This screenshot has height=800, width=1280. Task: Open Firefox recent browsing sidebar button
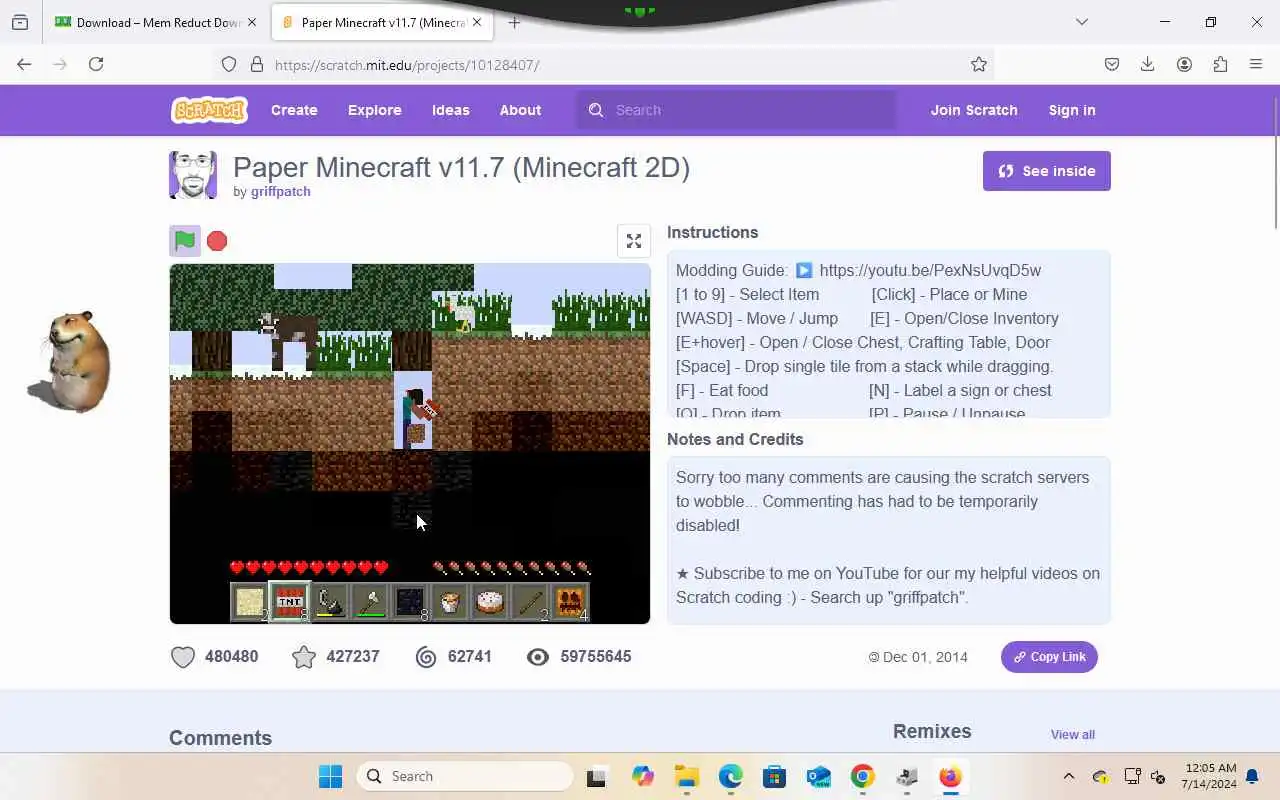pos(20,22)
